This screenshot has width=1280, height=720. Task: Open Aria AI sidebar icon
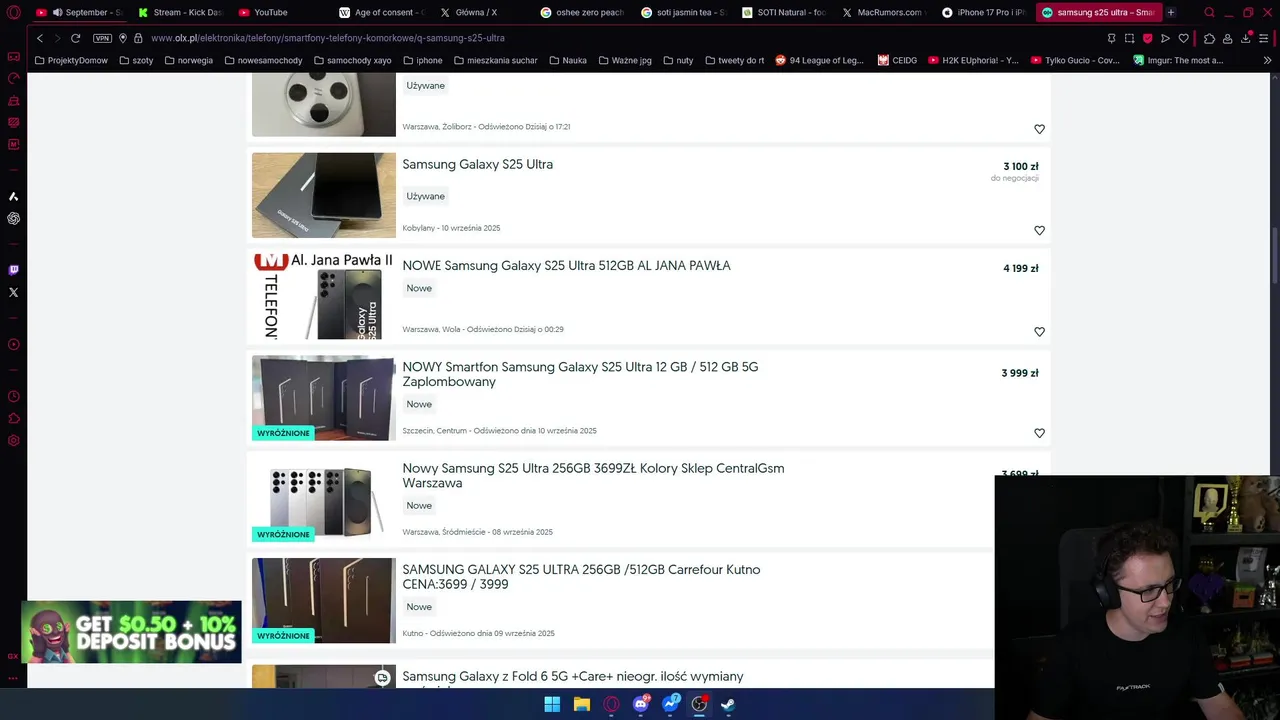click(x=13, y=196)
